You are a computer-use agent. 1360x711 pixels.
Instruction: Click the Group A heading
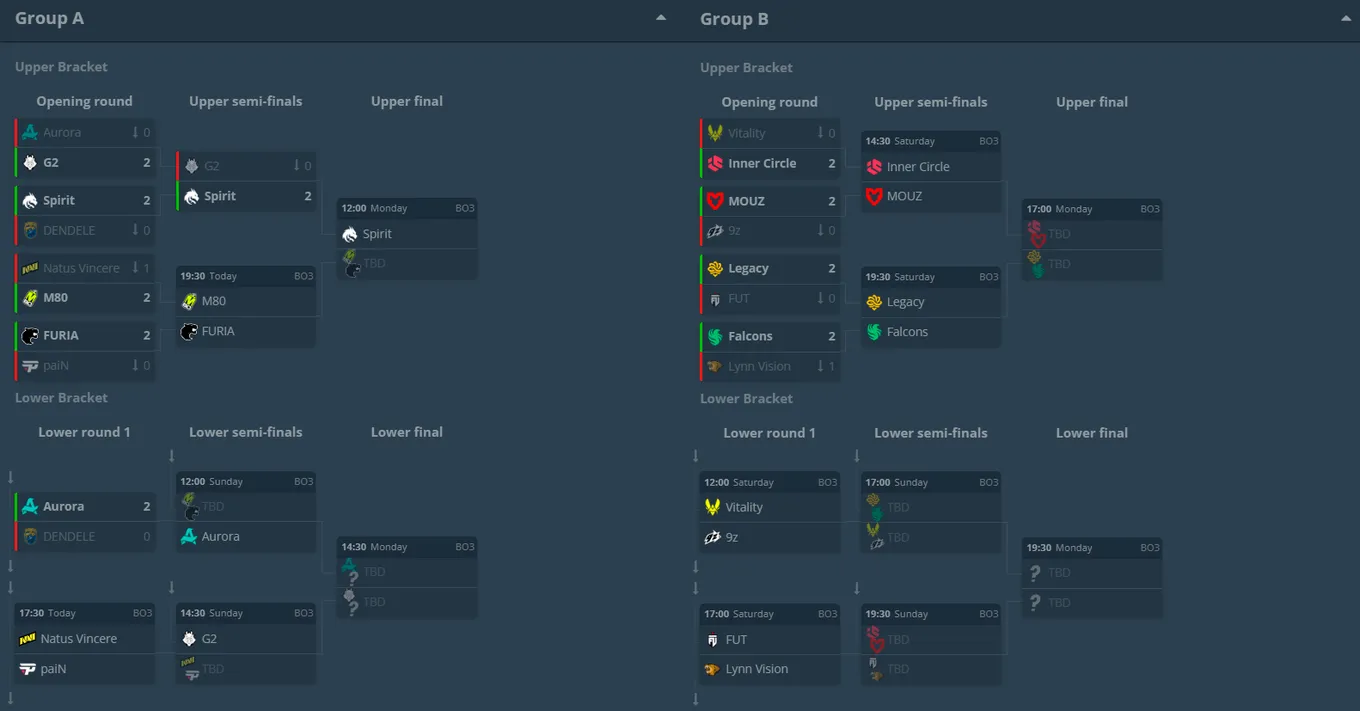49,18
